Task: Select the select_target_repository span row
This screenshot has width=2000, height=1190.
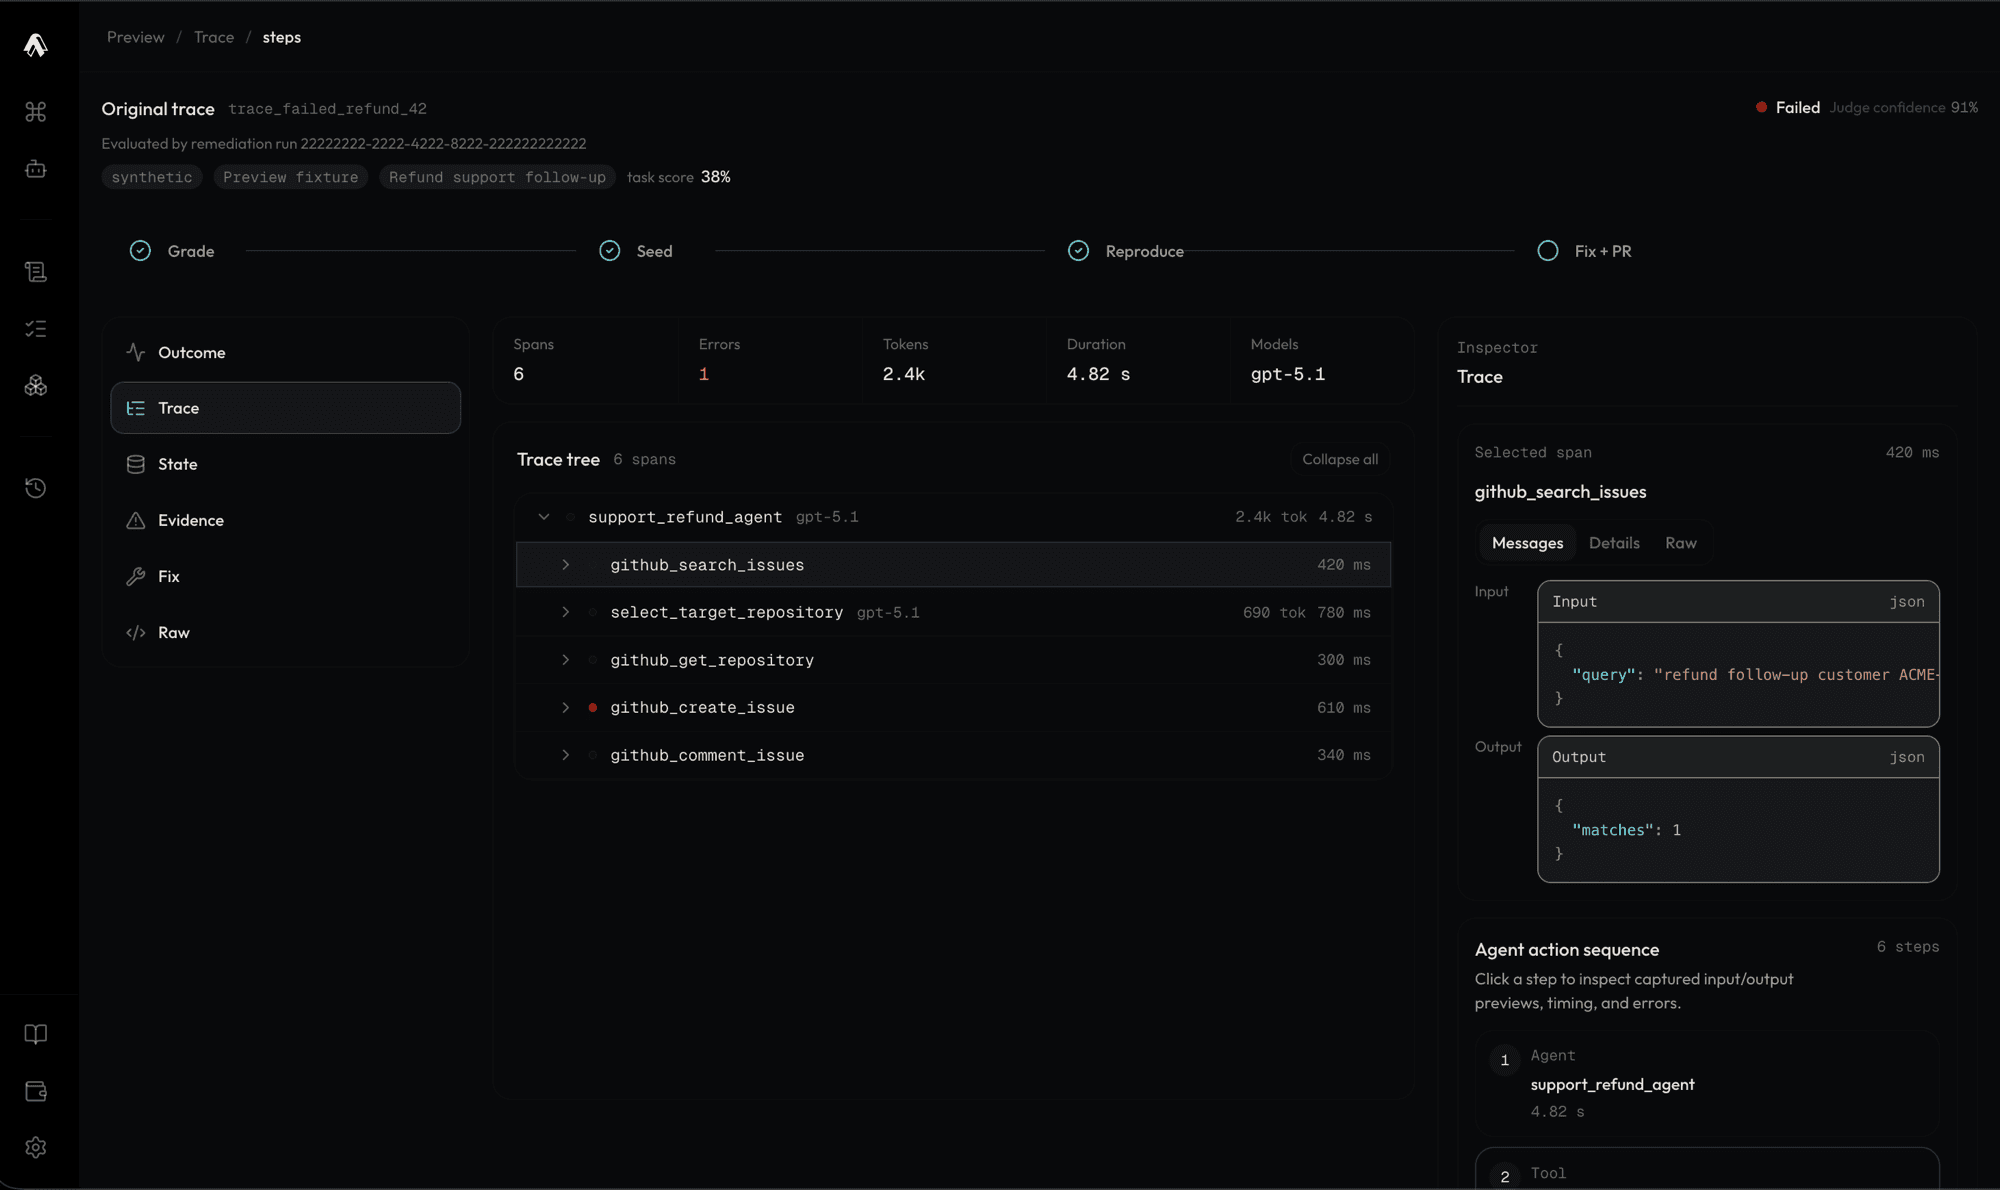Action: click(x=953, y=612)
